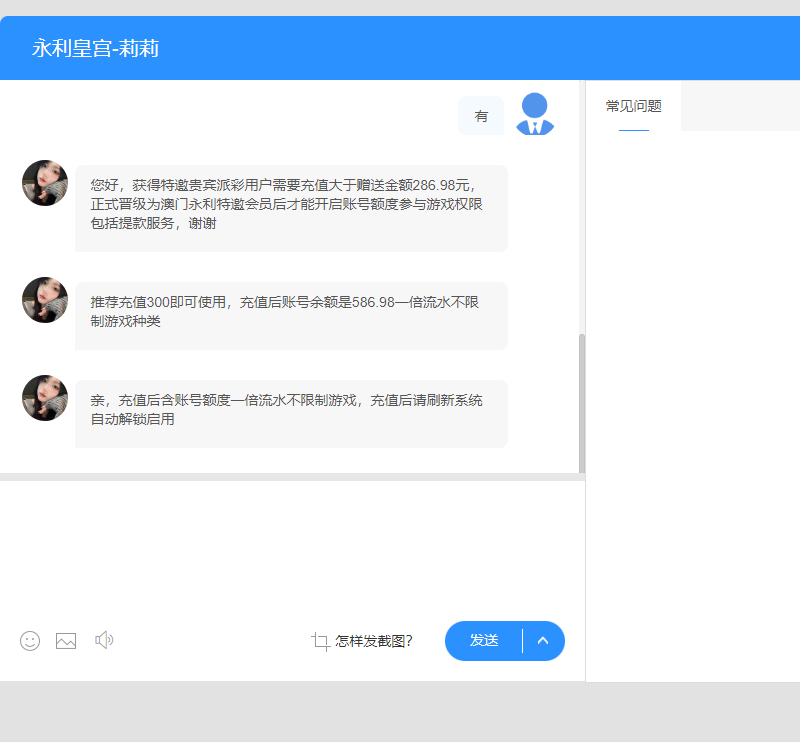Open the emoji picker smiley icon
Screen dimensions: 800x742
30,641
